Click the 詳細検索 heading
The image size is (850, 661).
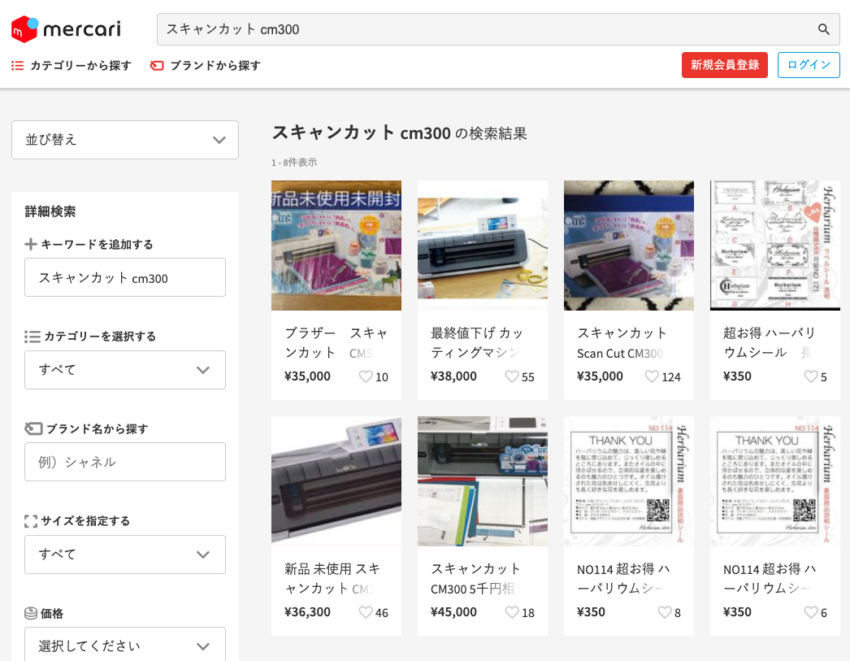(50, 211)
